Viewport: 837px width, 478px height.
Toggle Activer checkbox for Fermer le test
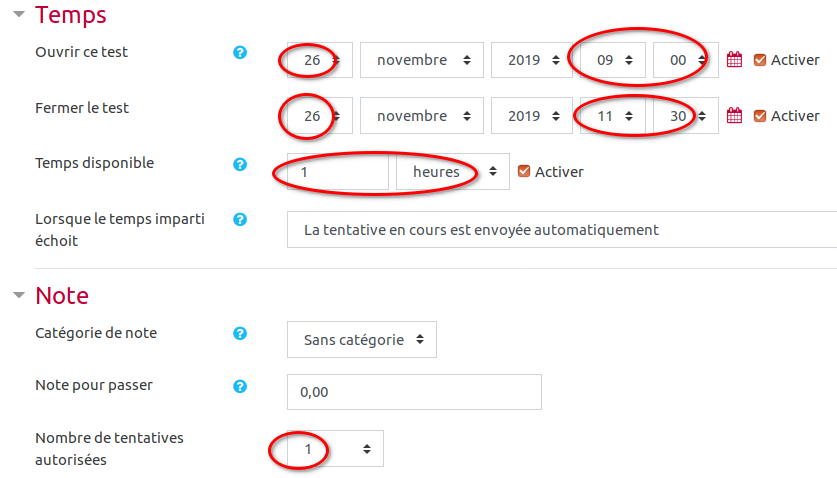pos(760,116)
